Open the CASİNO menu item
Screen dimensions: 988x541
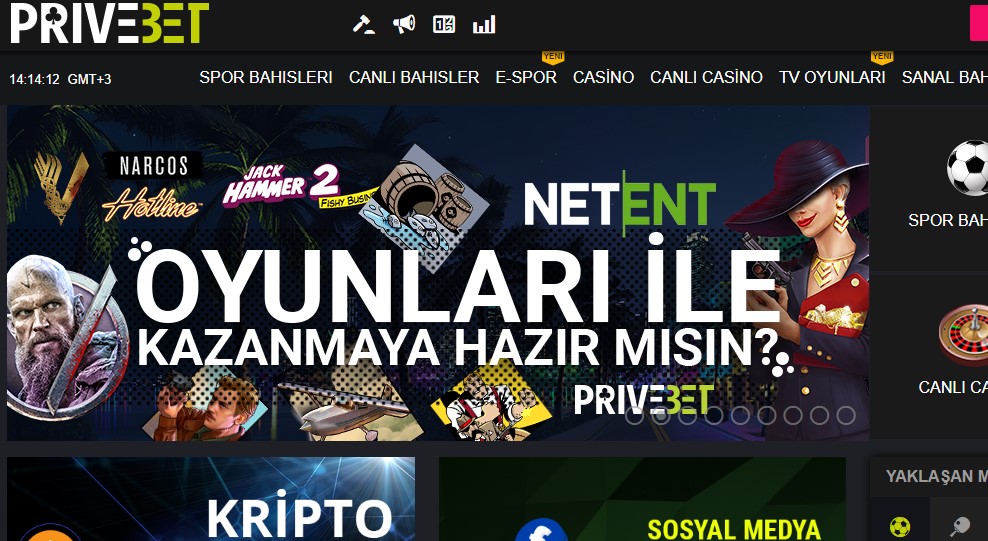(x=603, y=77)
